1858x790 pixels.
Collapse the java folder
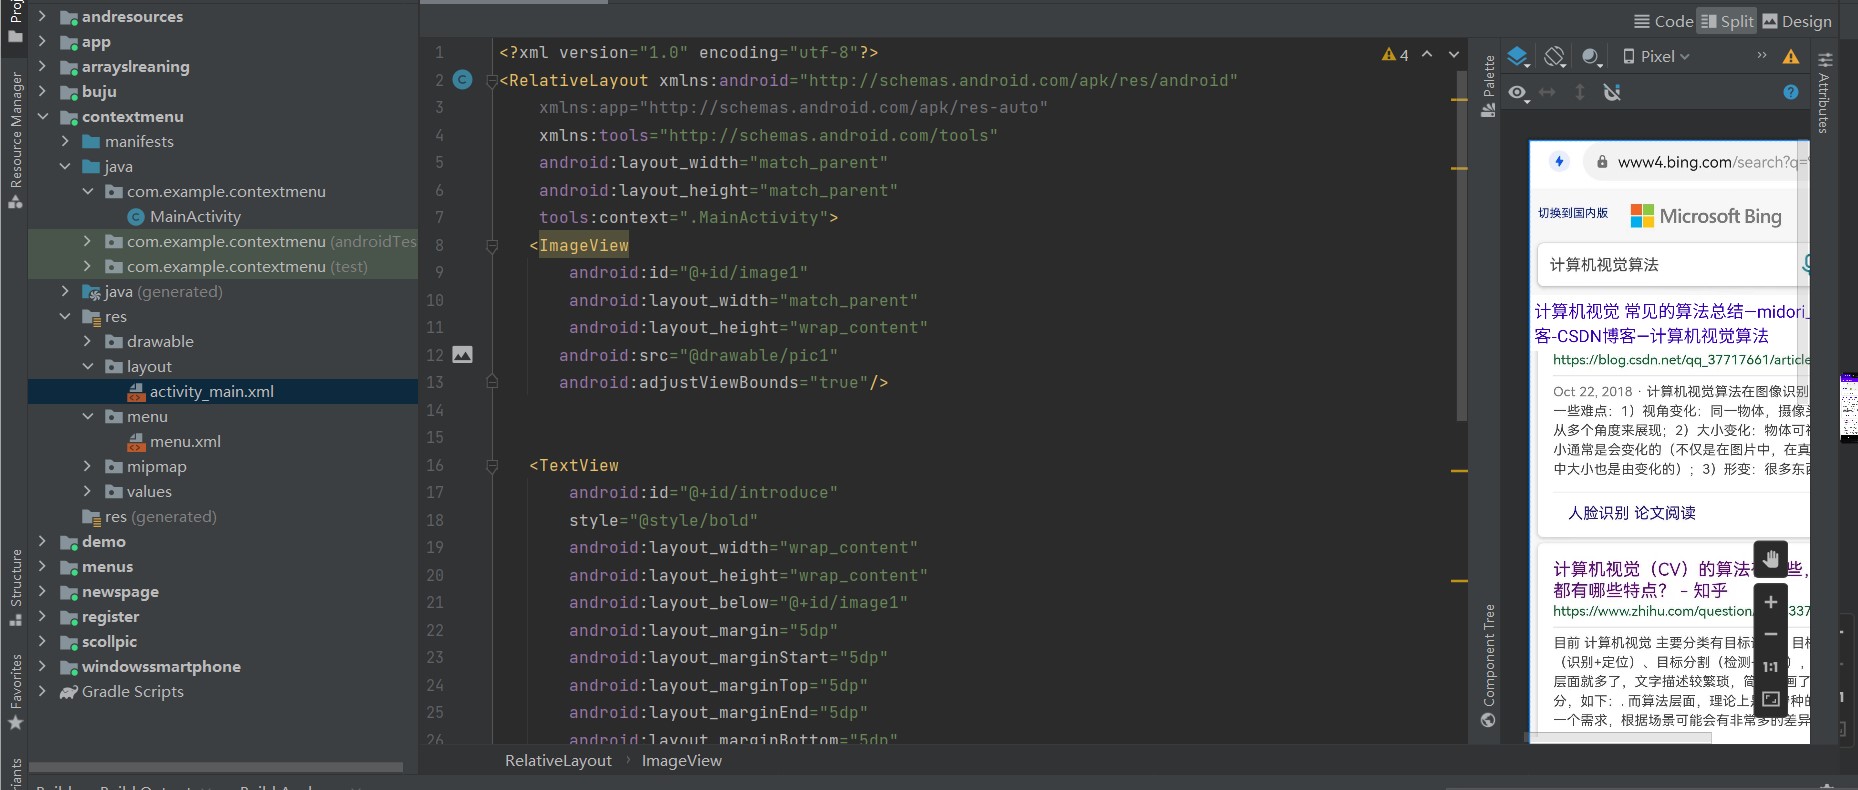(65, 166)
